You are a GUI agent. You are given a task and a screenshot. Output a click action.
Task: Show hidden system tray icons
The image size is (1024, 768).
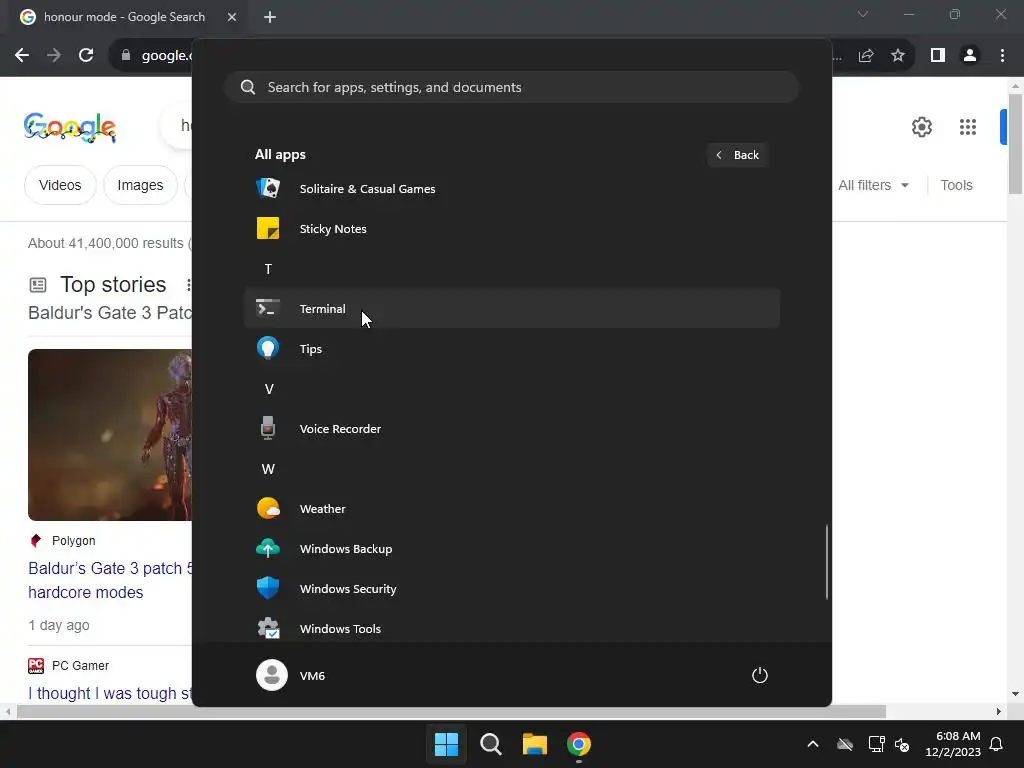point(813,744)
